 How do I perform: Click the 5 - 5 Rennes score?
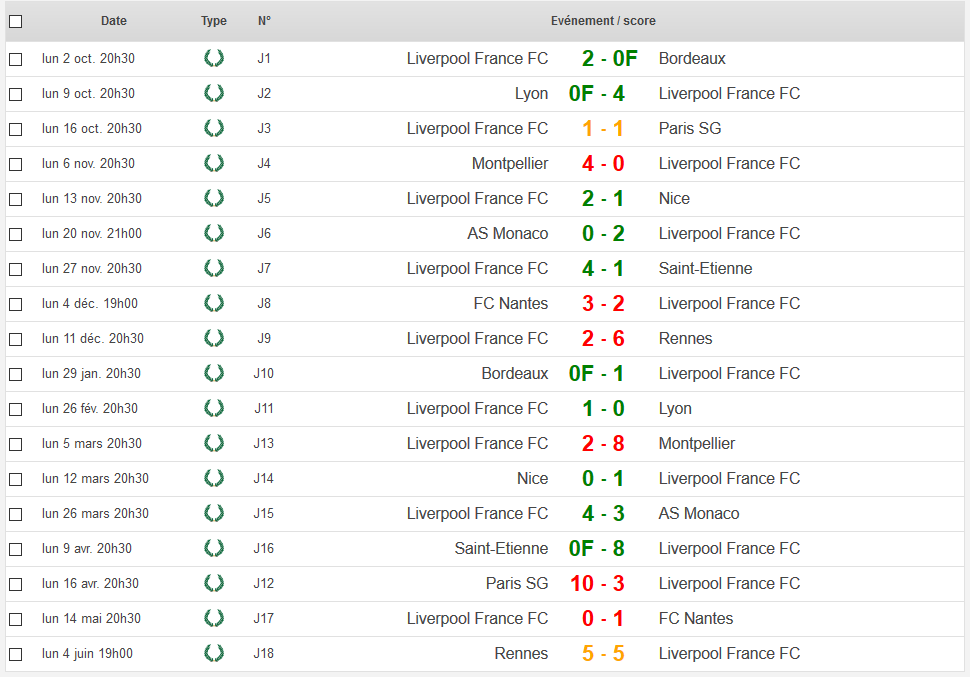click(603, 653)
